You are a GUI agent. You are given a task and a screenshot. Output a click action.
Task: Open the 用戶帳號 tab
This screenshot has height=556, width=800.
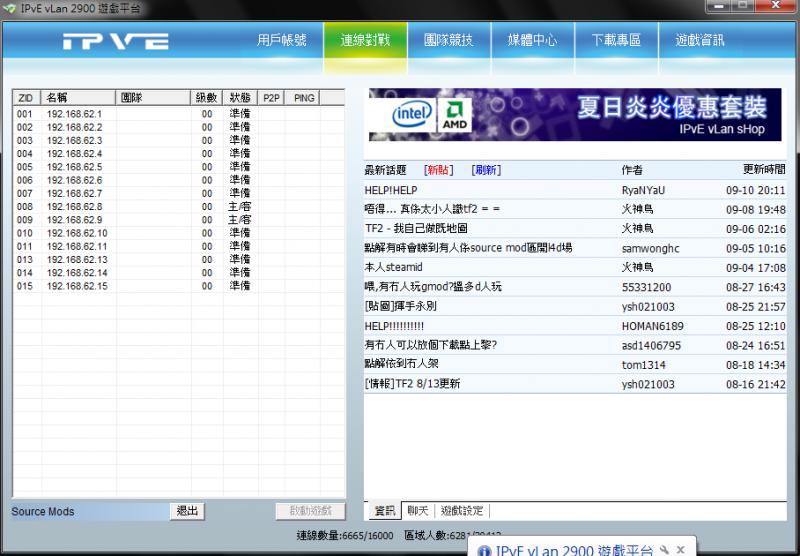(281, 41)
